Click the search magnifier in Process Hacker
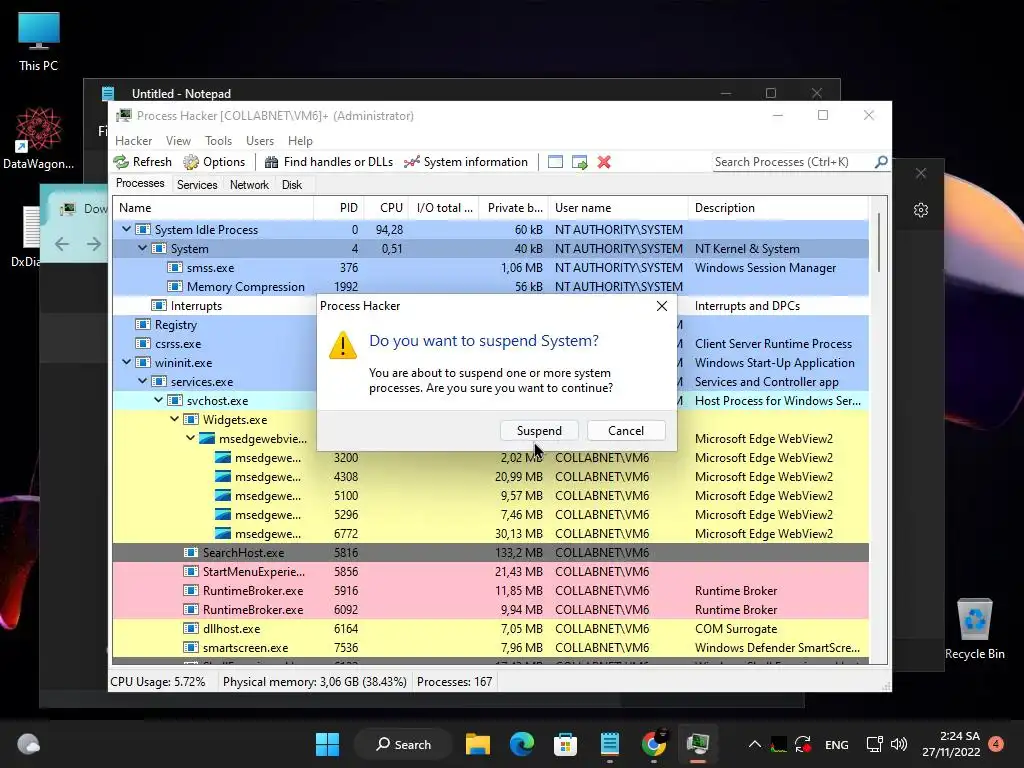 coord(881,161)
